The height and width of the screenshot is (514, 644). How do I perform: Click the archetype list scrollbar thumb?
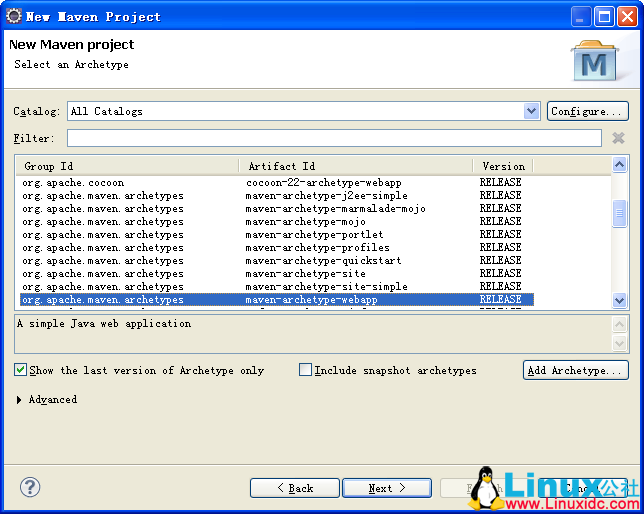(x=619, y=213)
